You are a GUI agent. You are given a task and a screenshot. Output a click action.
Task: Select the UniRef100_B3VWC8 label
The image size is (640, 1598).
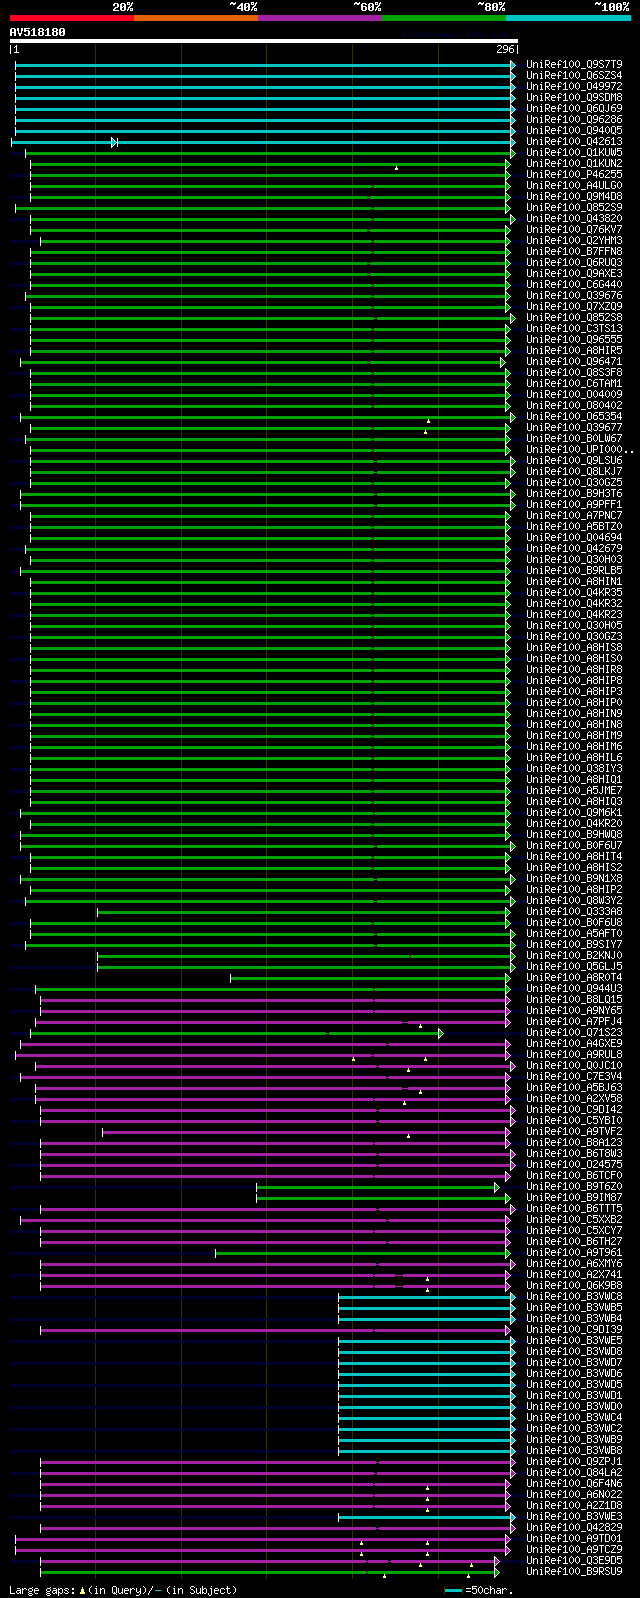(x=574, y=1297)
